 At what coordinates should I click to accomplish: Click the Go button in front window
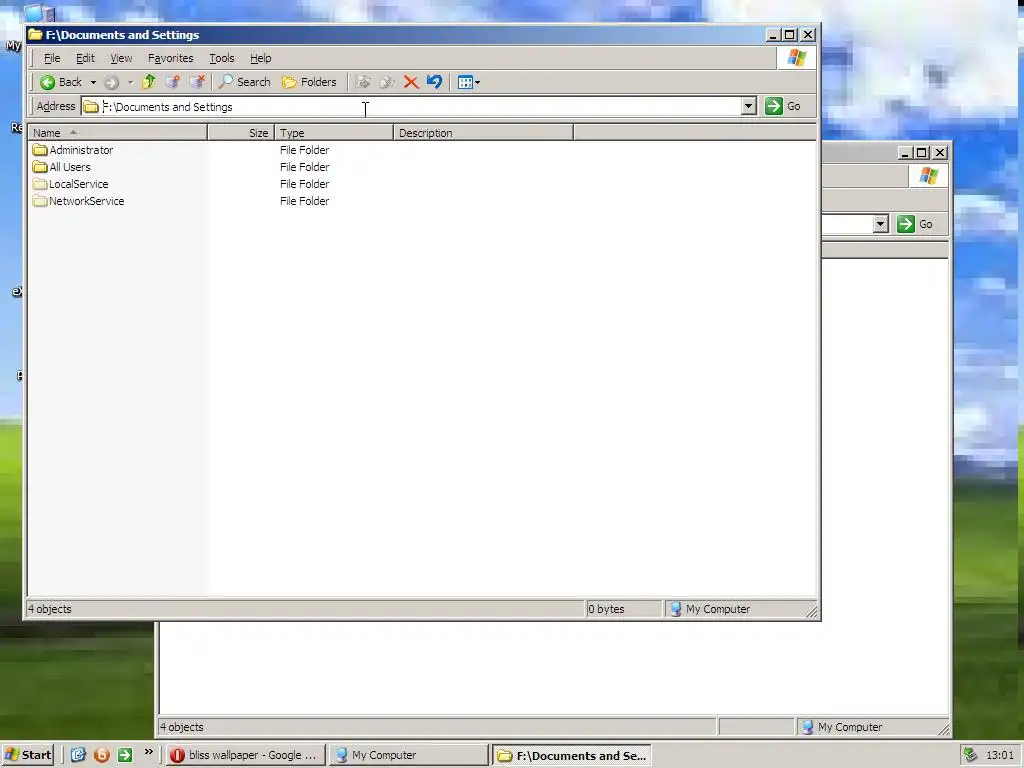[x=782, y=106]
